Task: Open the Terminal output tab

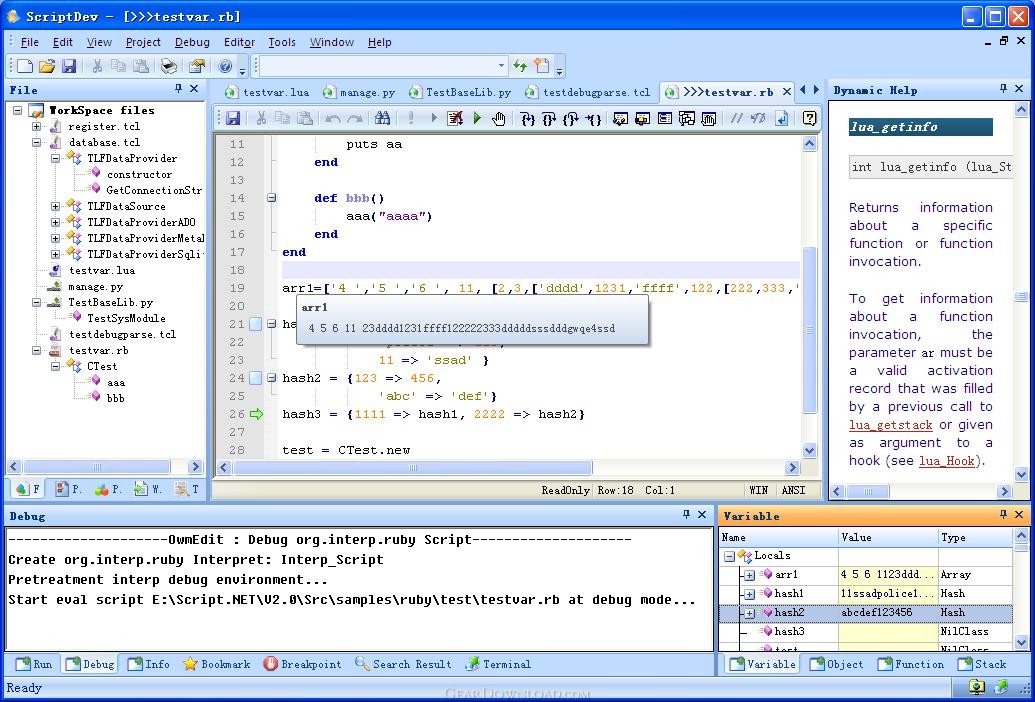Action: [x=498, y=664]
